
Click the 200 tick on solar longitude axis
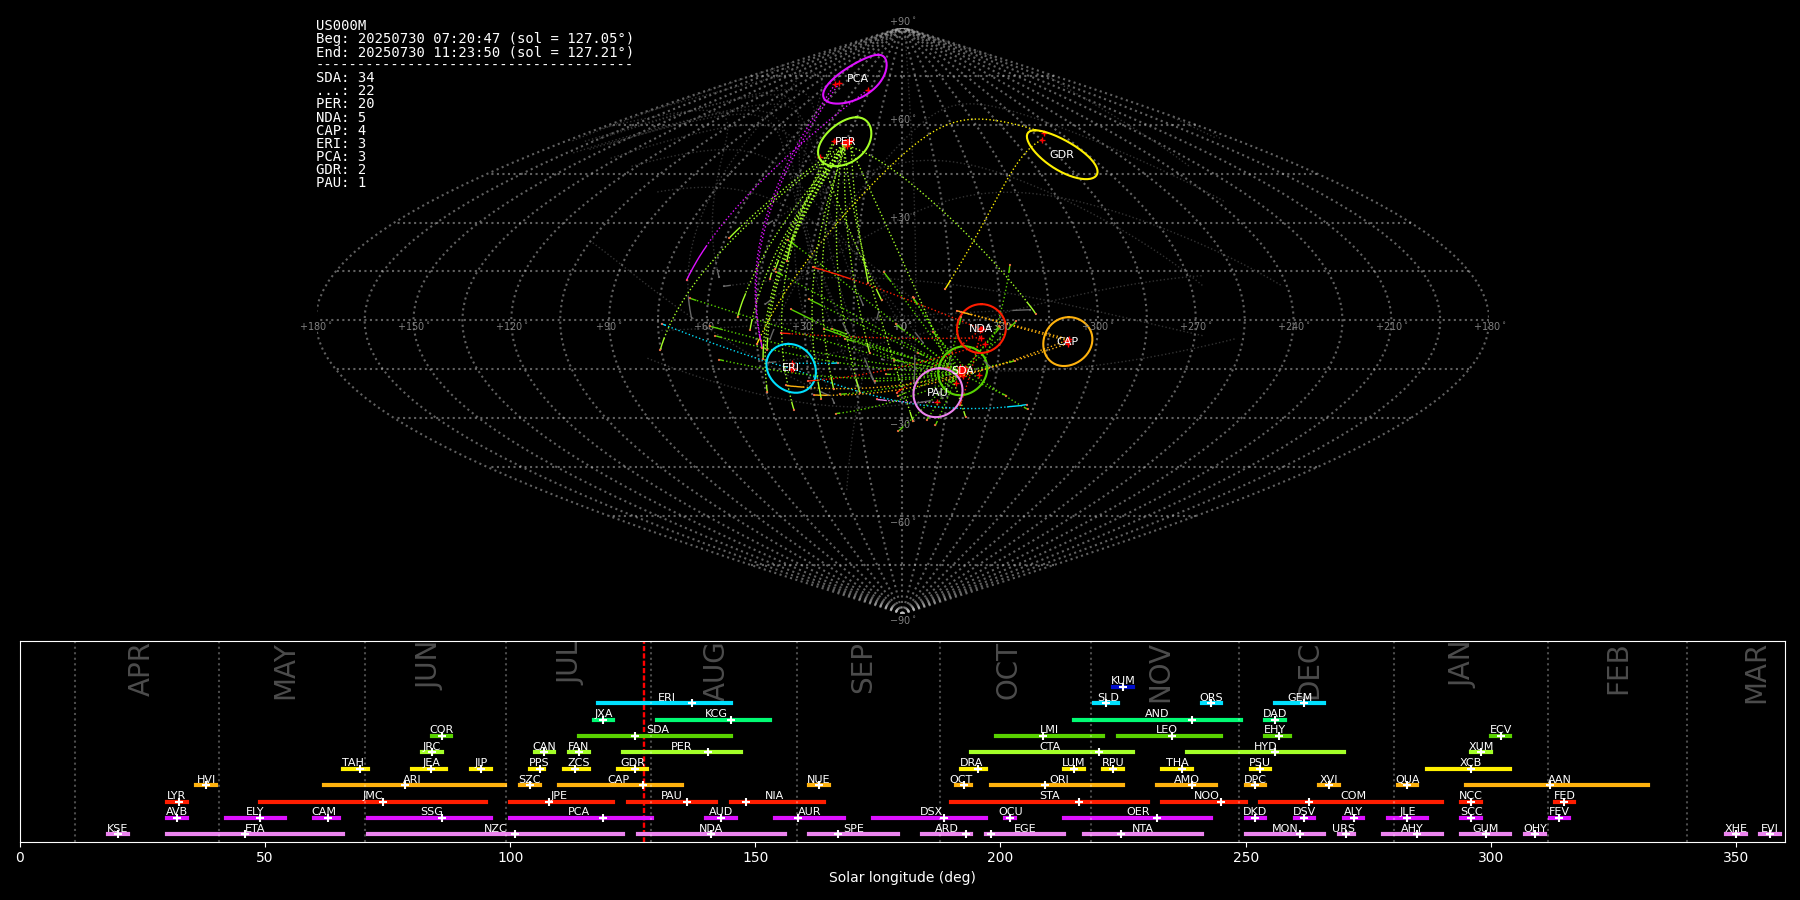1000,857
